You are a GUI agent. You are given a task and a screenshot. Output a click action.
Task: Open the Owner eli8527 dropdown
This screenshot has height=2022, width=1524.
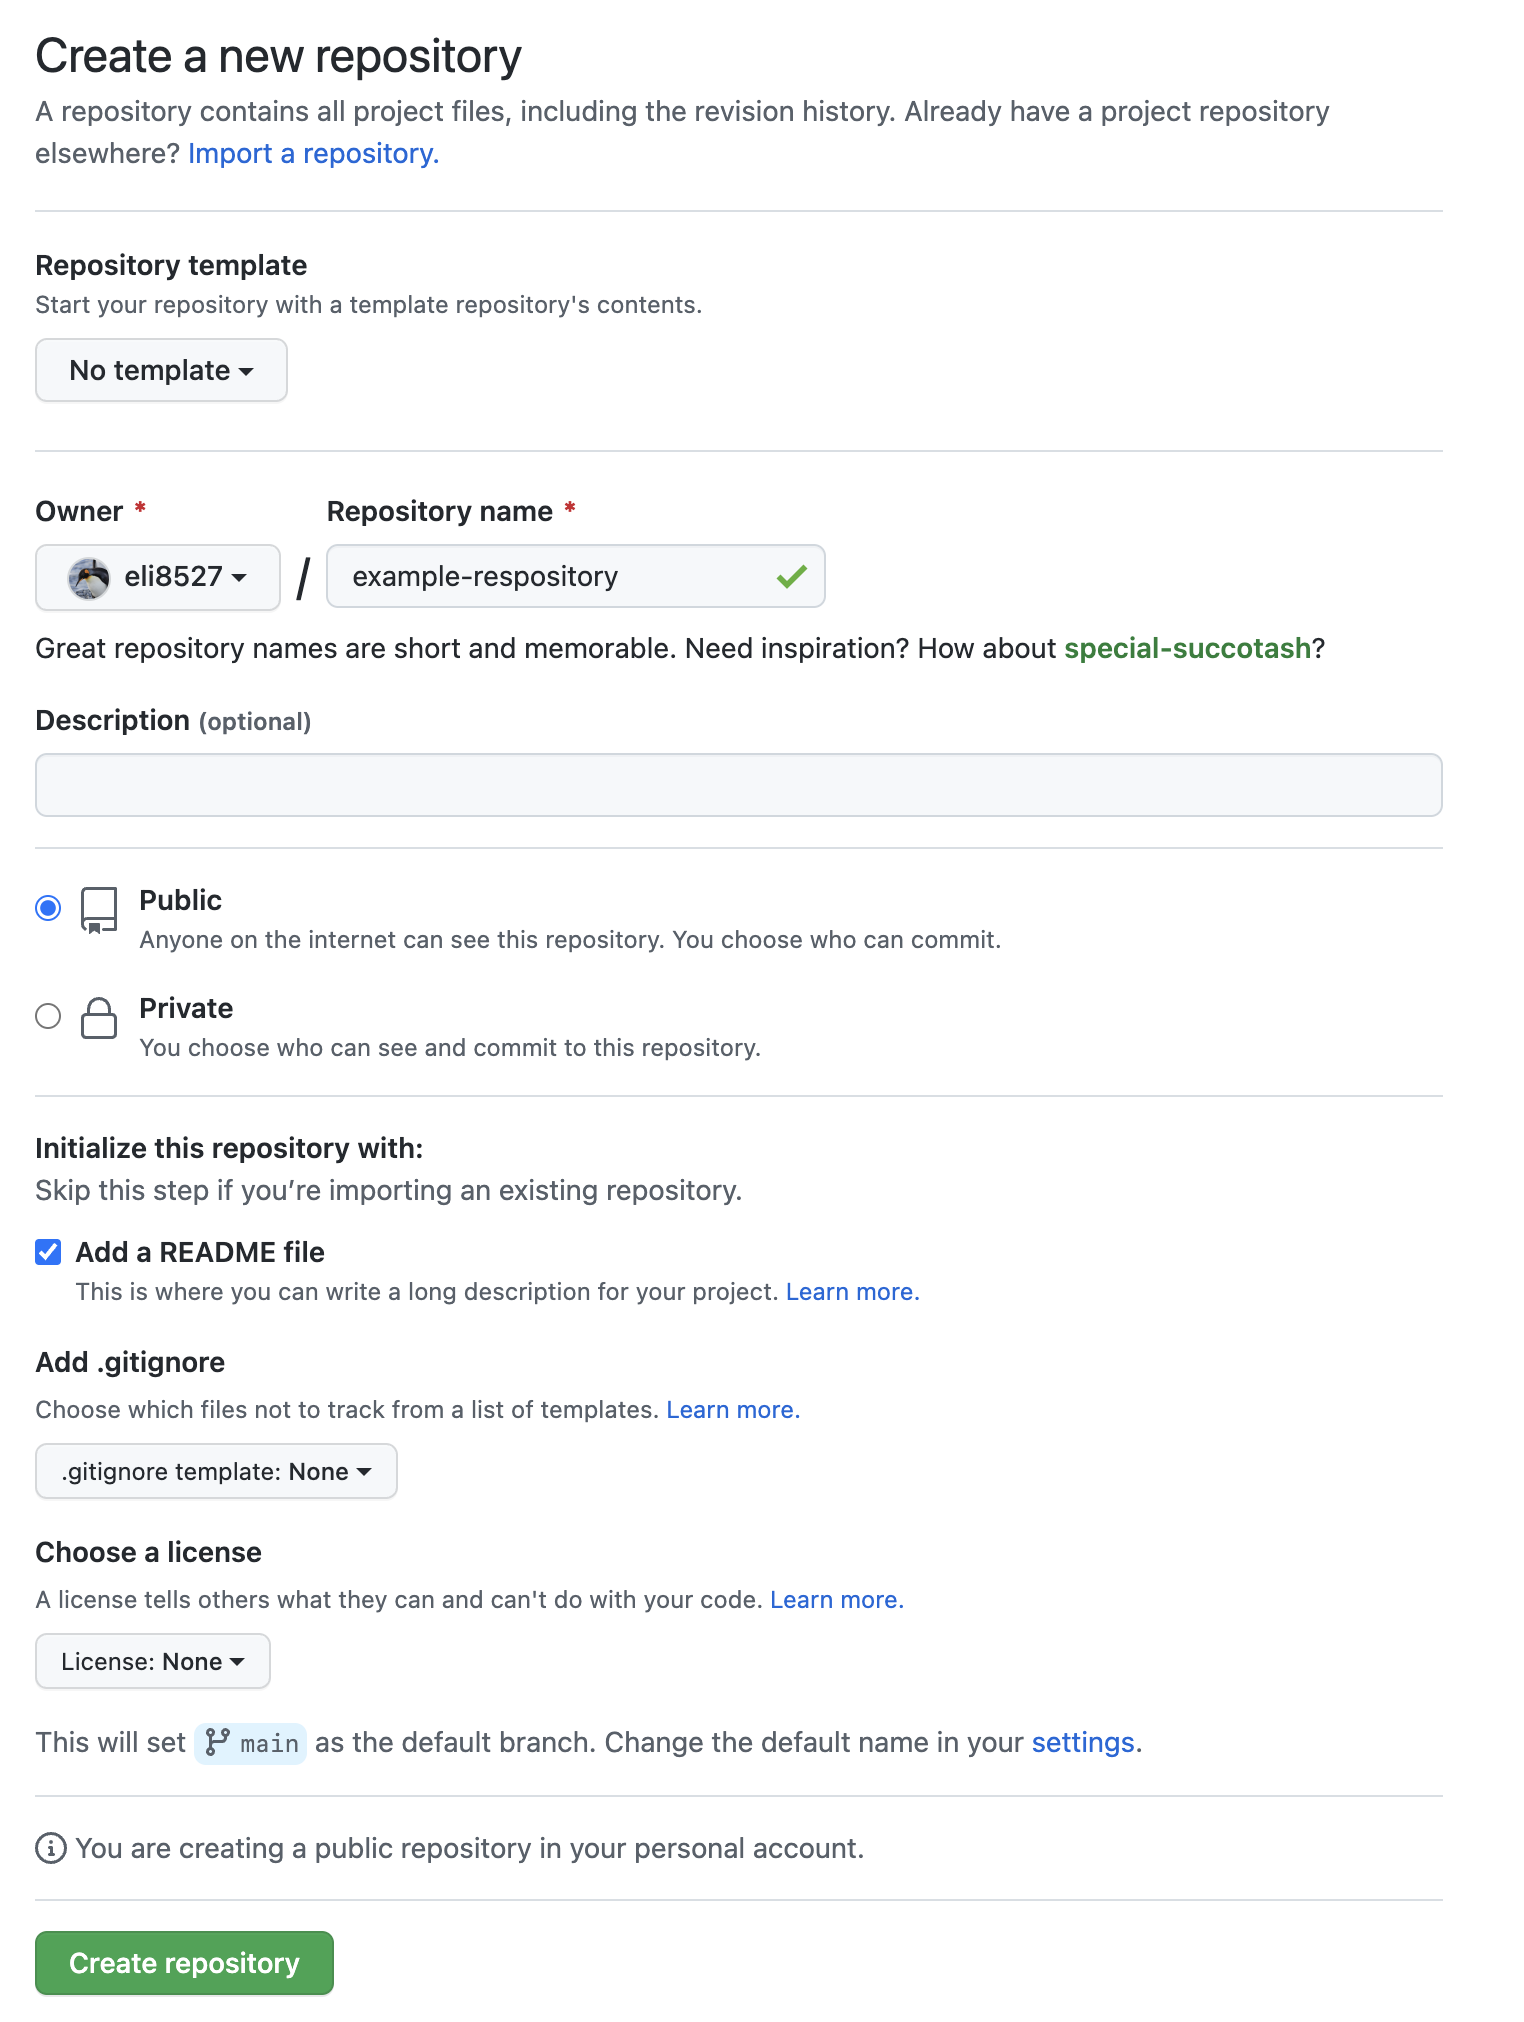(x=158, y=577)
